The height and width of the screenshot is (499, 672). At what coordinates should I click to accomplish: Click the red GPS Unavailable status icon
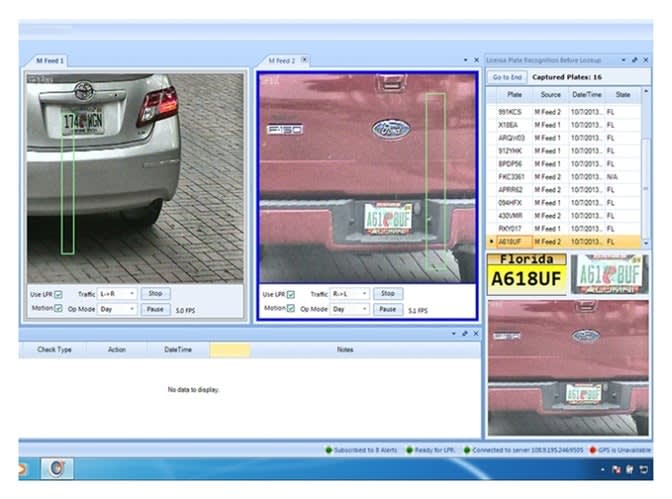[x=593, y=450]
